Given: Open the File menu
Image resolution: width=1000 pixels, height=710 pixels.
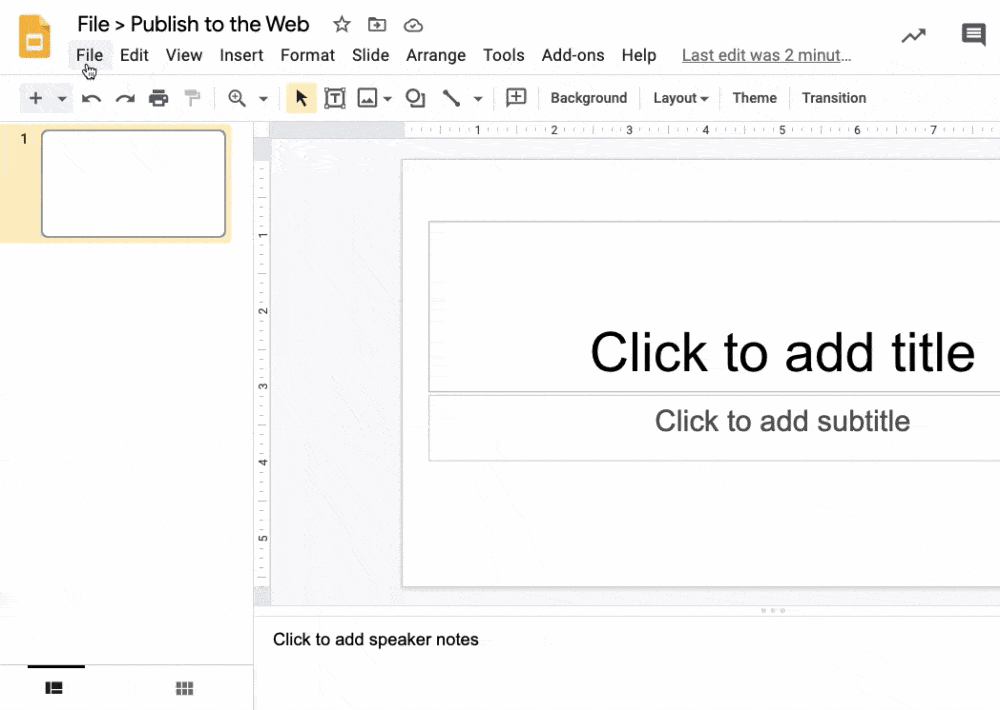Looking at the screenshot, I should (x=89, y=55).
